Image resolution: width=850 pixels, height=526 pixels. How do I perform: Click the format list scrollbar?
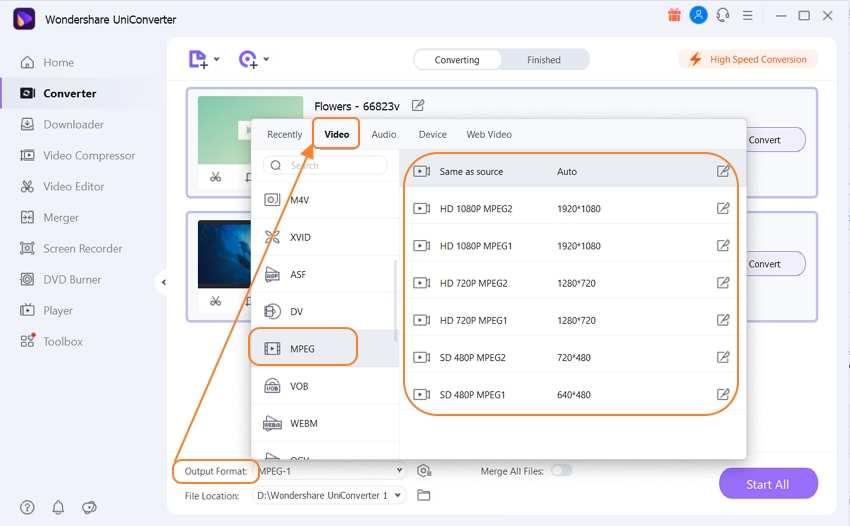395,301
